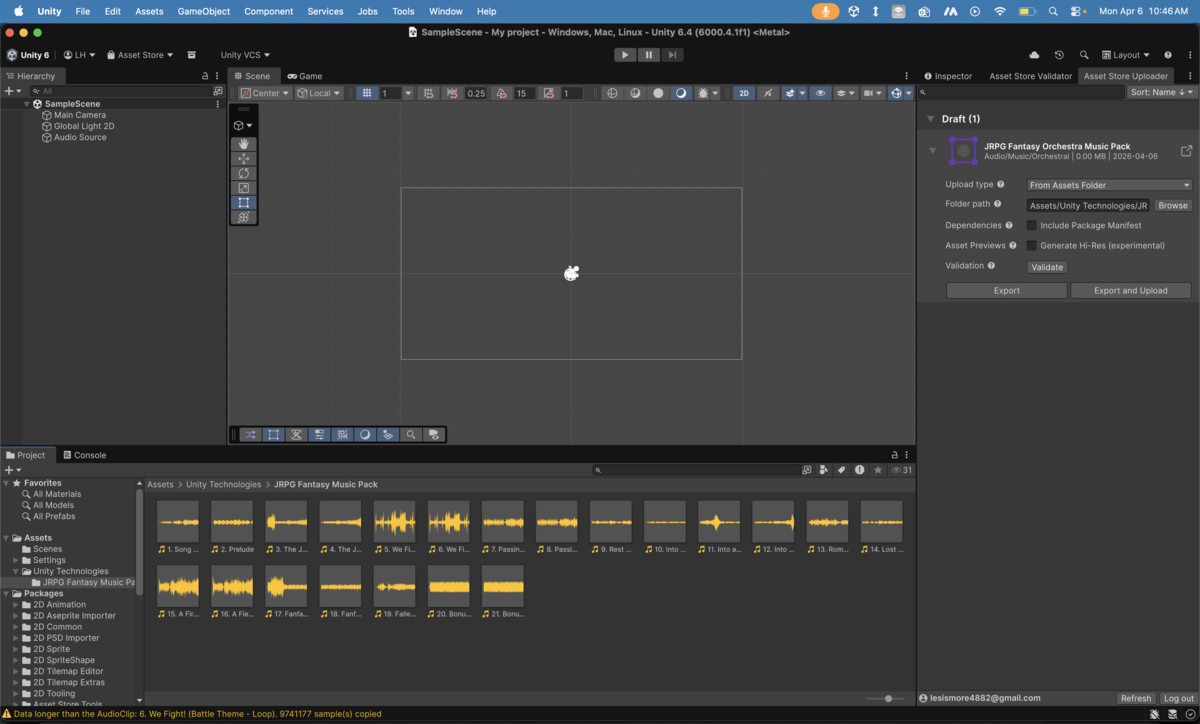Viewport: 1200px width, 724px height.
Task: Open the Asset Store package icon
Action: point(192,55)
